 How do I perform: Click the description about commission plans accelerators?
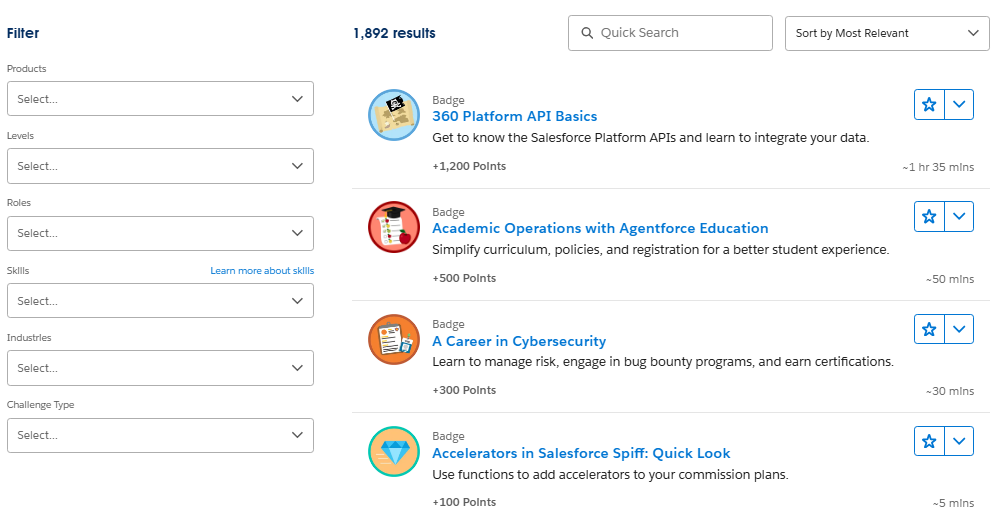(610, 475)
